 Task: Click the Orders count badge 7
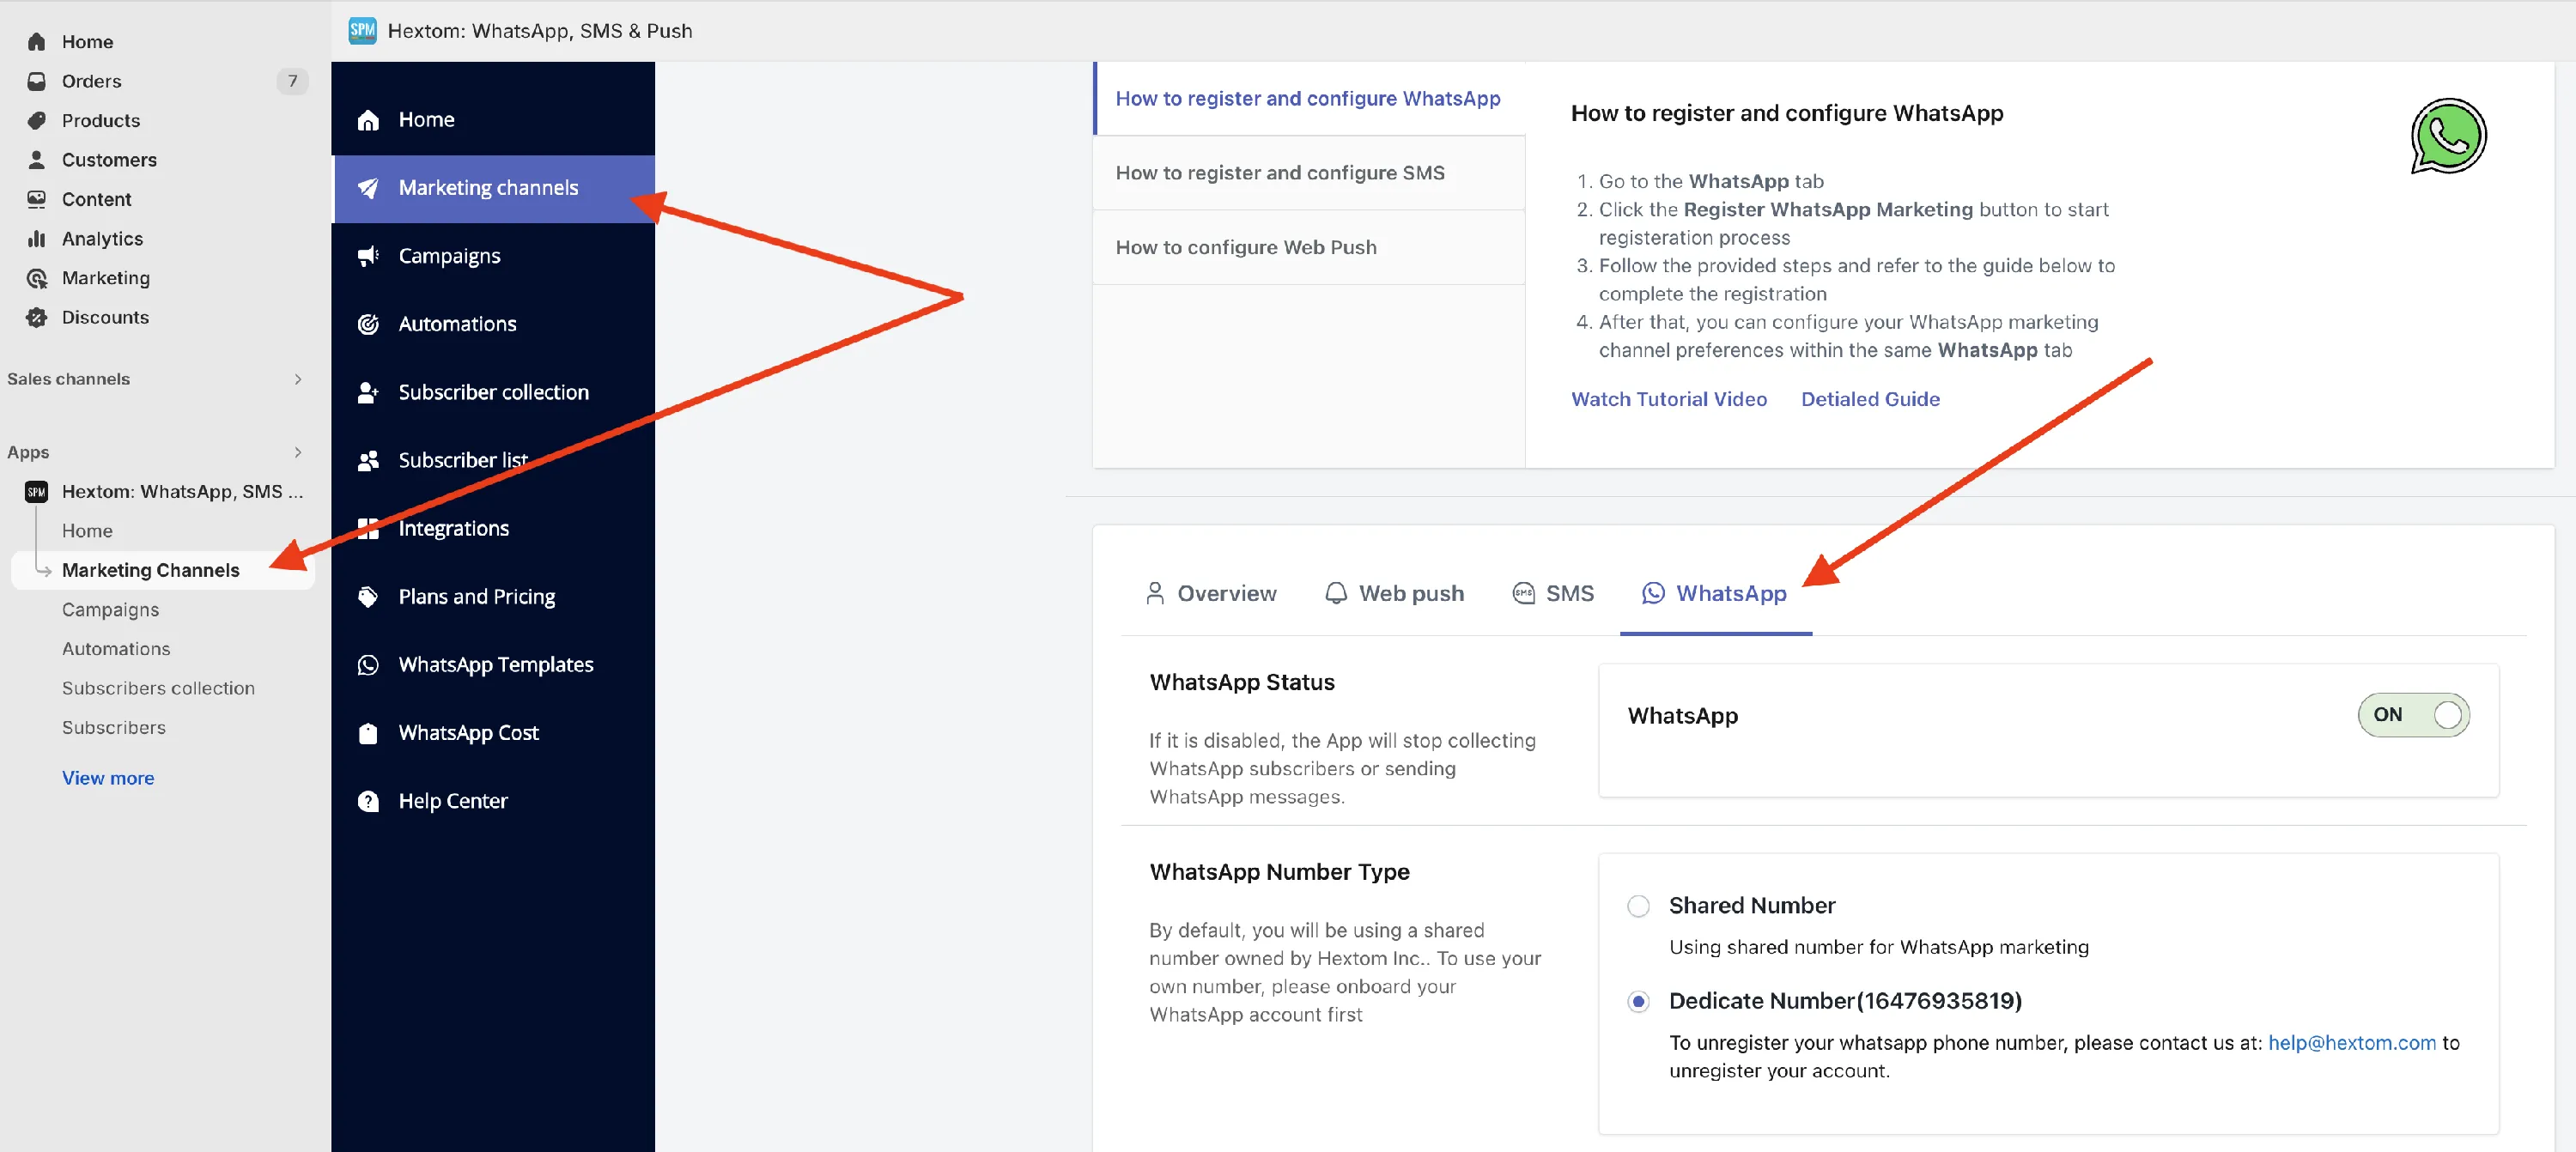click(x=292, y=81)
